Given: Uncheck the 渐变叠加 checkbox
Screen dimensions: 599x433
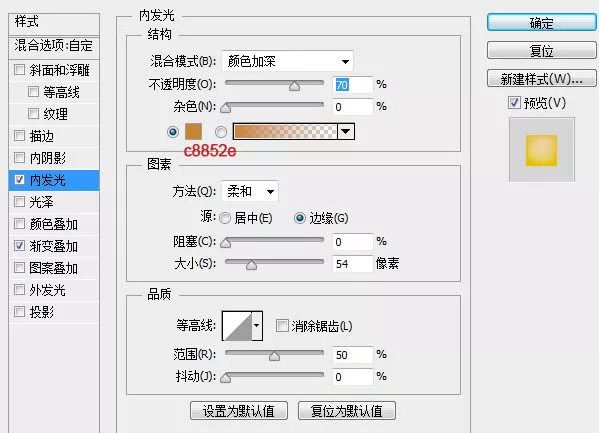Looking at the screenshot, I should pyautogui.click(x=19, y=246).
